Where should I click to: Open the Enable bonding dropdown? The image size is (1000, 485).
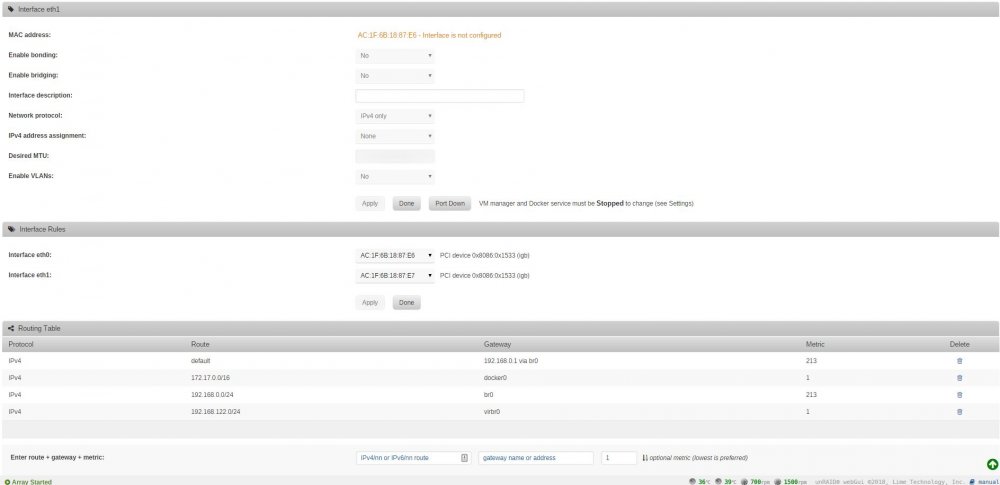tap(395, 56)
